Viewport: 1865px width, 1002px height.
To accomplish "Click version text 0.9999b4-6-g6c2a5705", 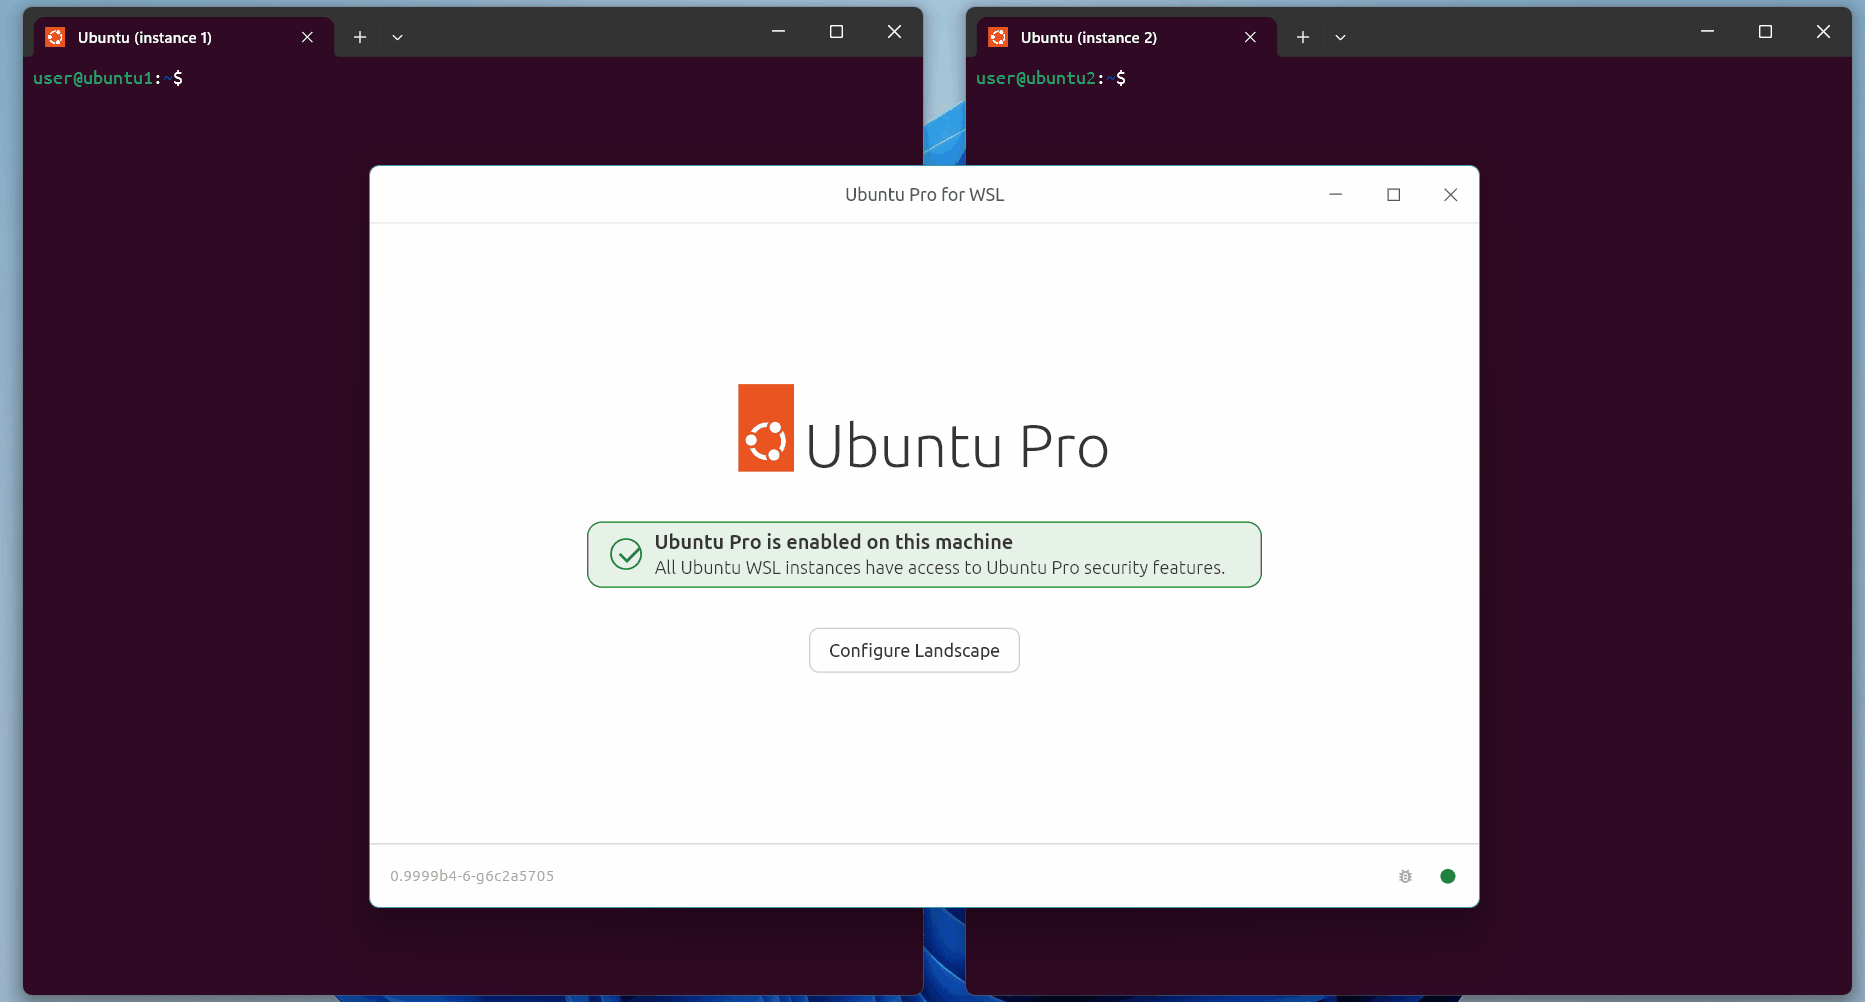I will pyautogui.click(x=472, y=876).
